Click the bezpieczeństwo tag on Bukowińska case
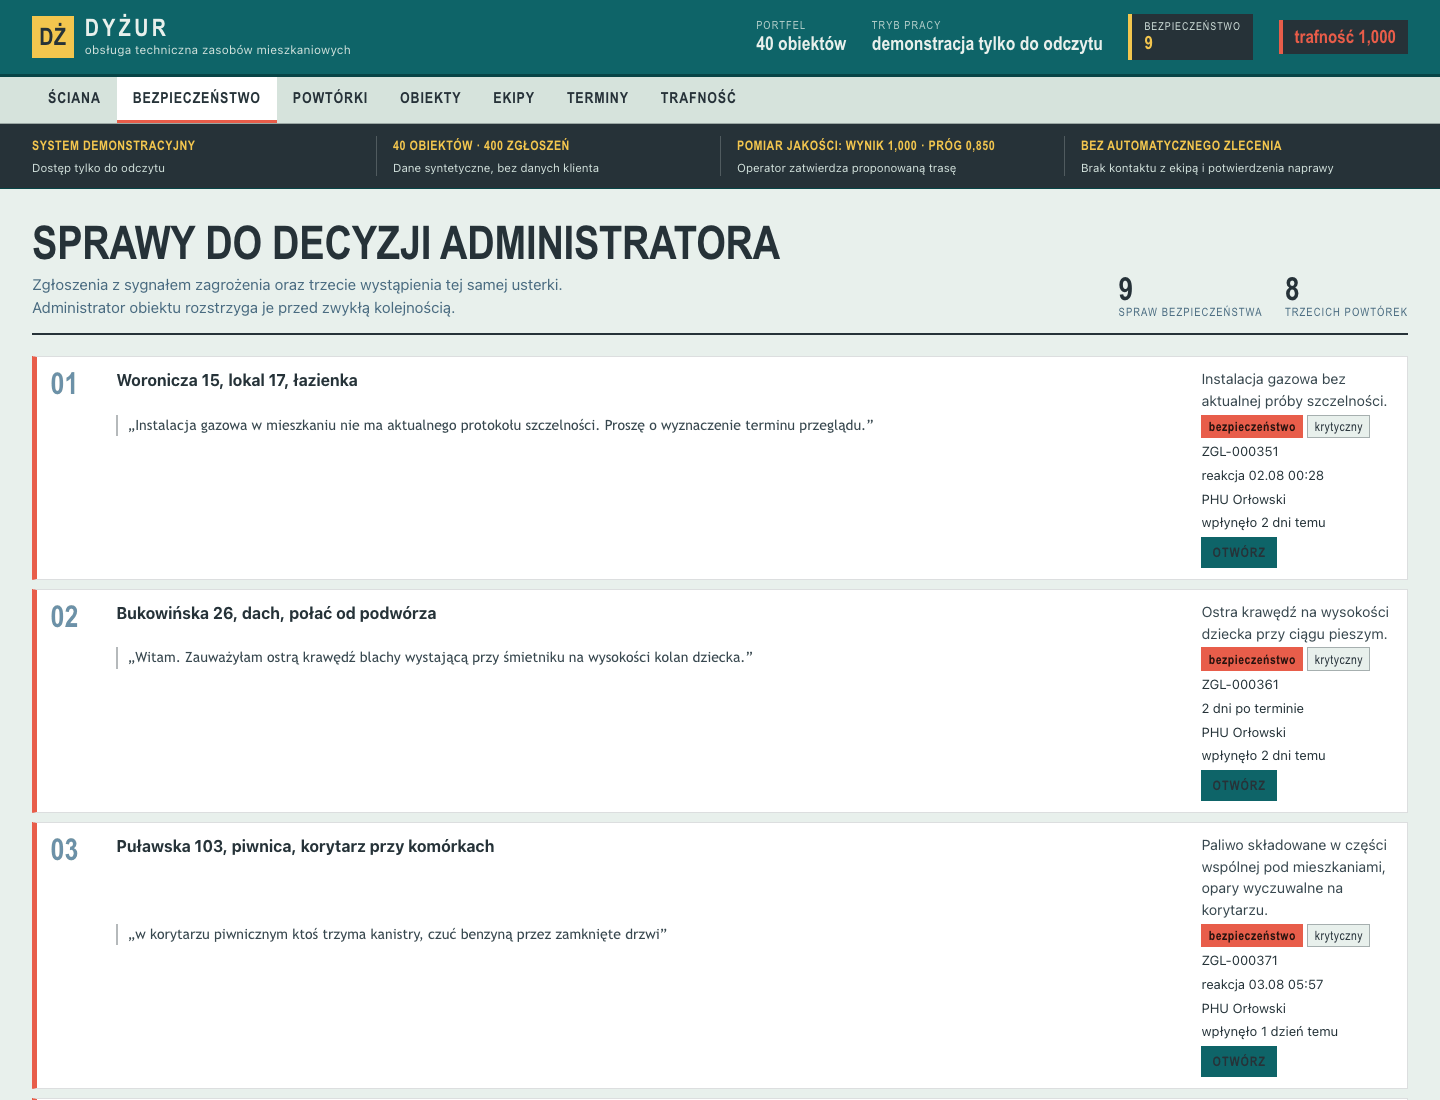 tap(1252, 660)
